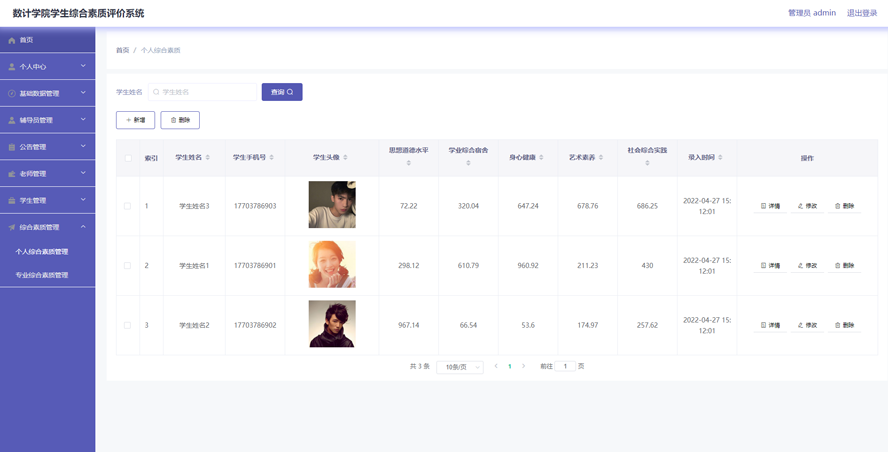Click the 学生姓名 search input field
The image size is (888, 452).
click(x=204, y=92)
